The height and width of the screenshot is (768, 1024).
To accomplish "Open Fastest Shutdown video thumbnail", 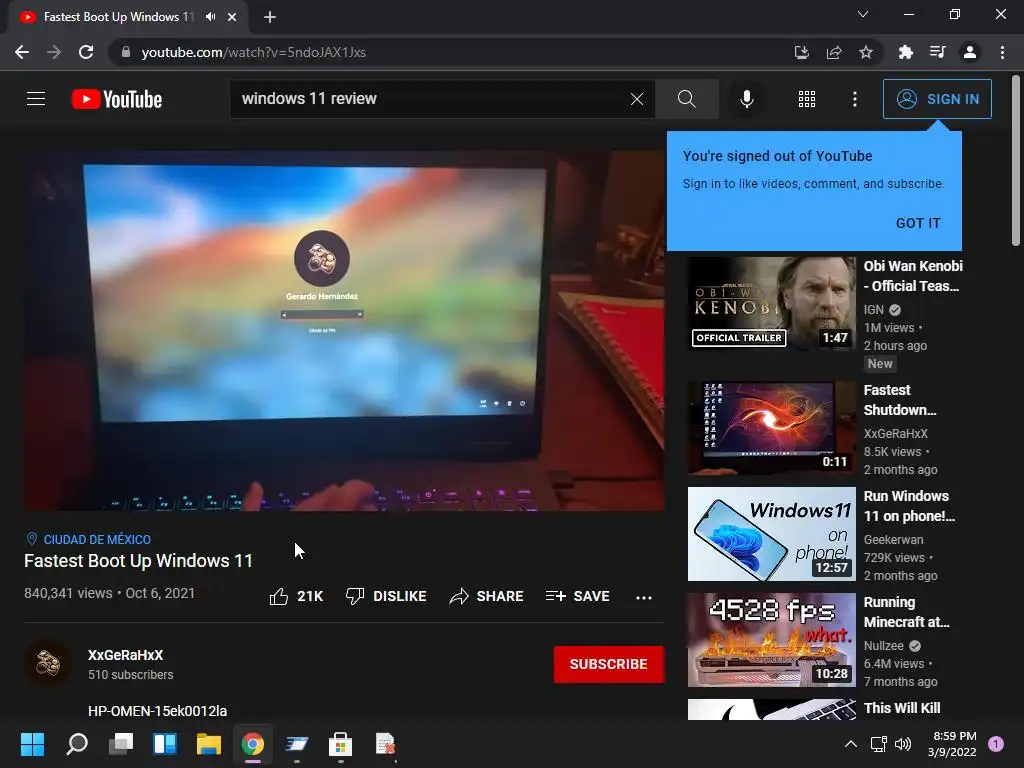I will click(771, 427).
